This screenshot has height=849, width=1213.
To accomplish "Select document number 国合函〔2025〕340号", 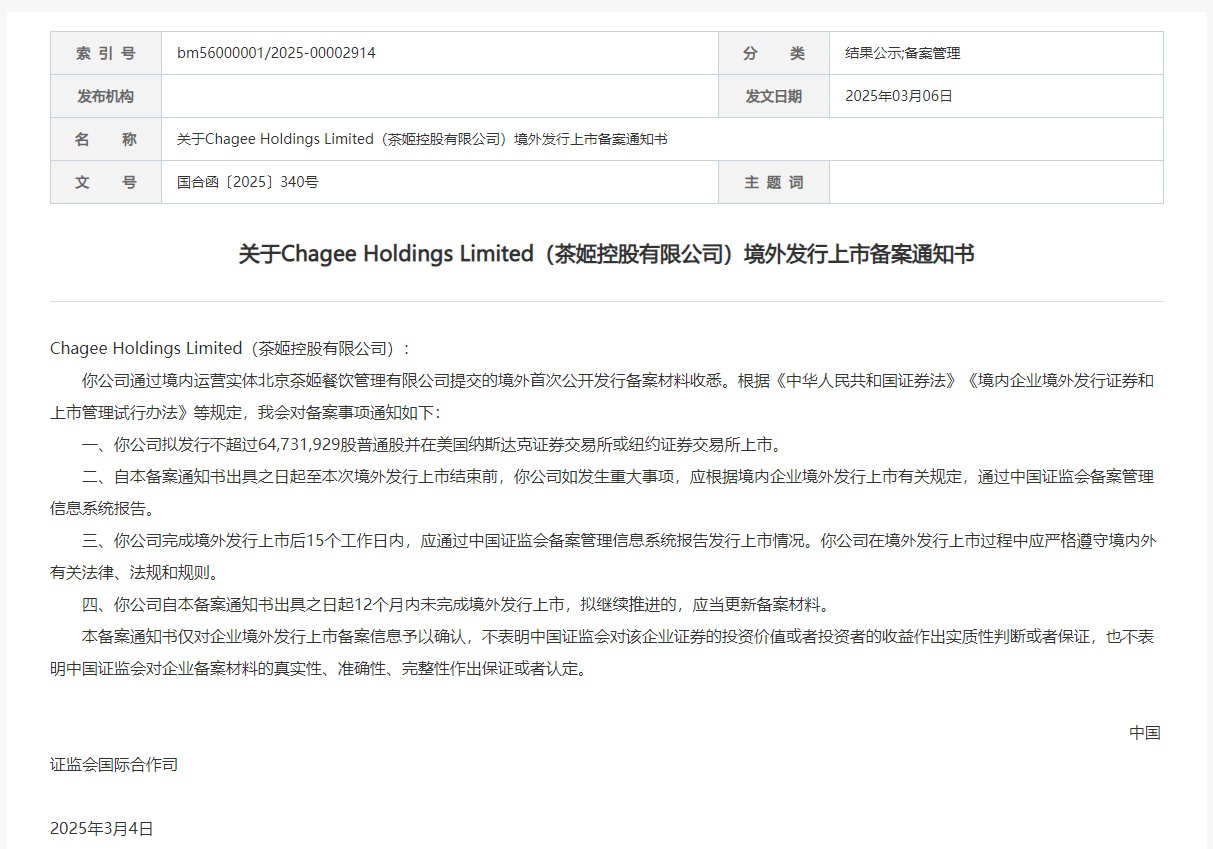I will point(247,182).
